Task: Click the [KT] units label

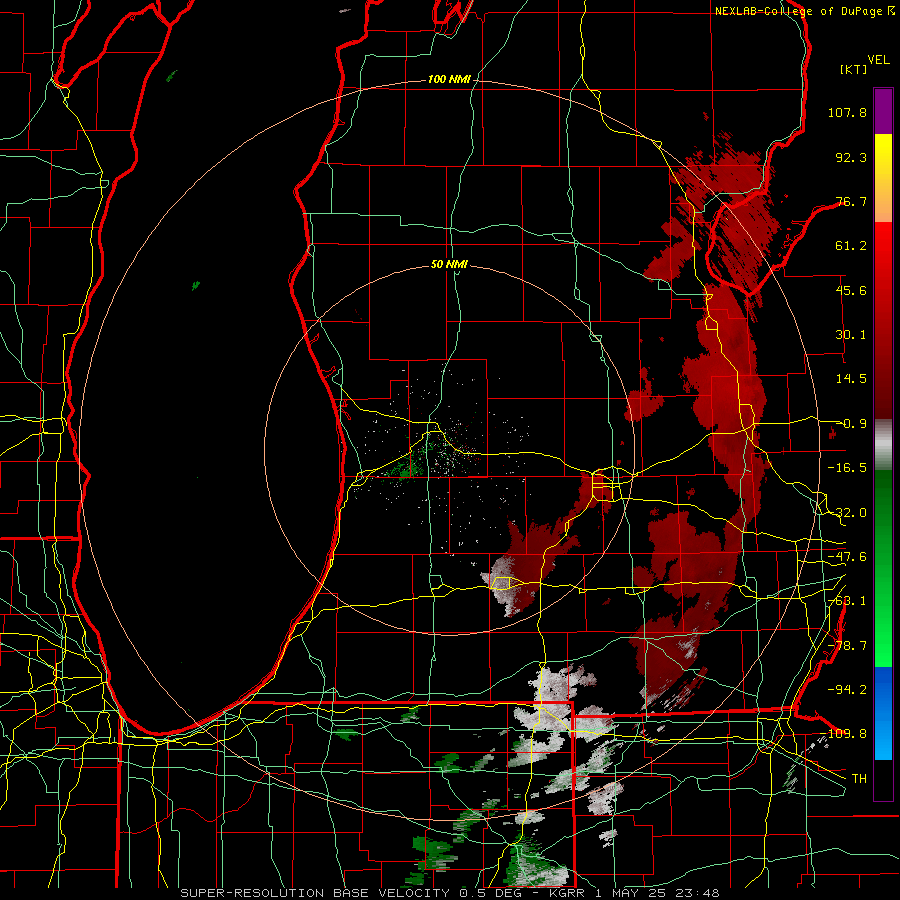Action: (x=854, y=69)
